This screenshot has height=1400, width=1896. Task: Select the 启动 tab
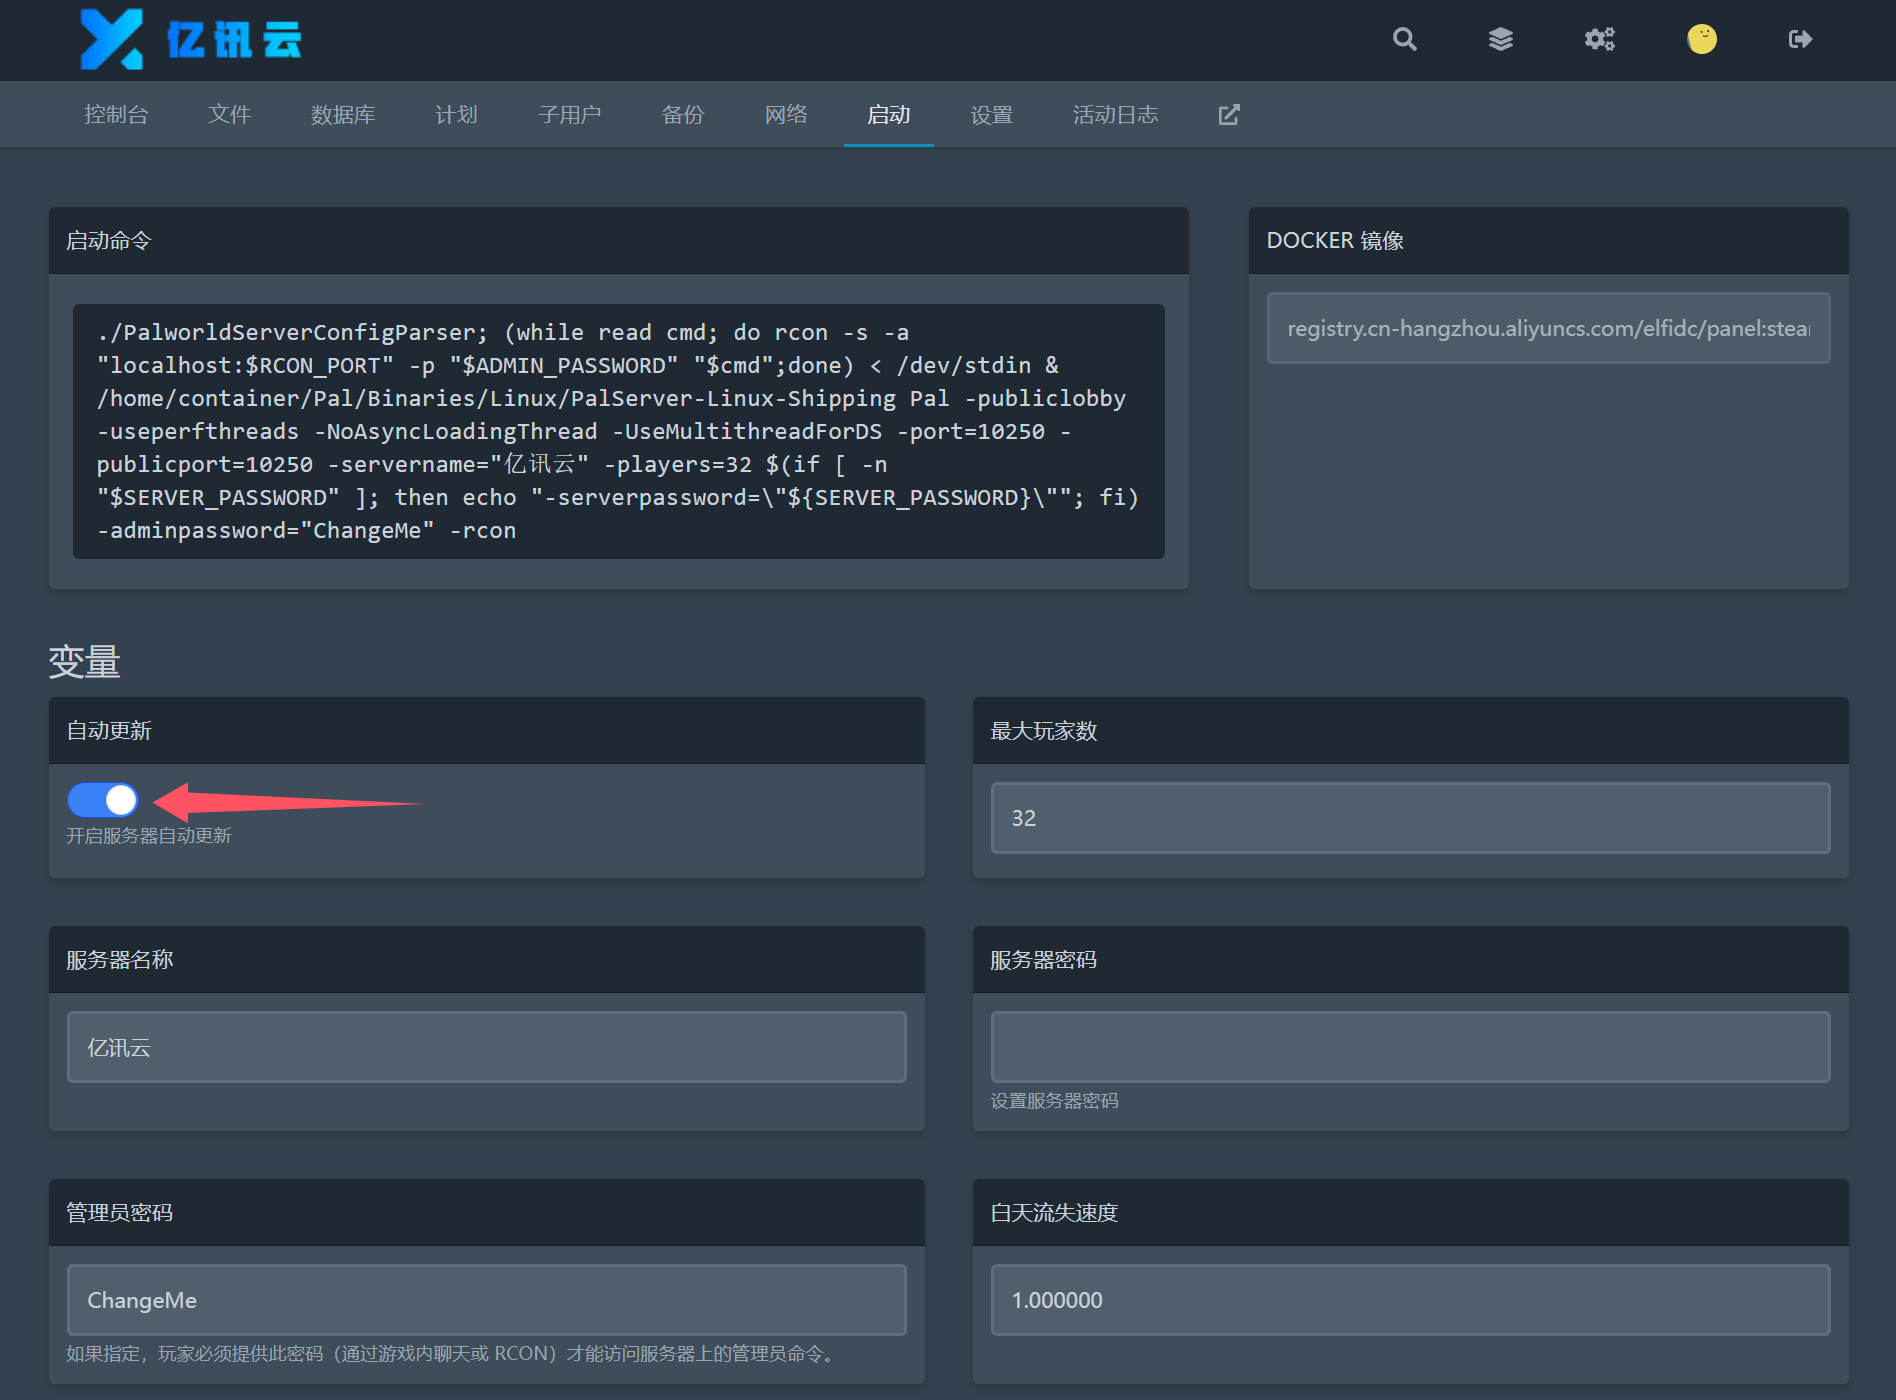(x=889, y=115)
